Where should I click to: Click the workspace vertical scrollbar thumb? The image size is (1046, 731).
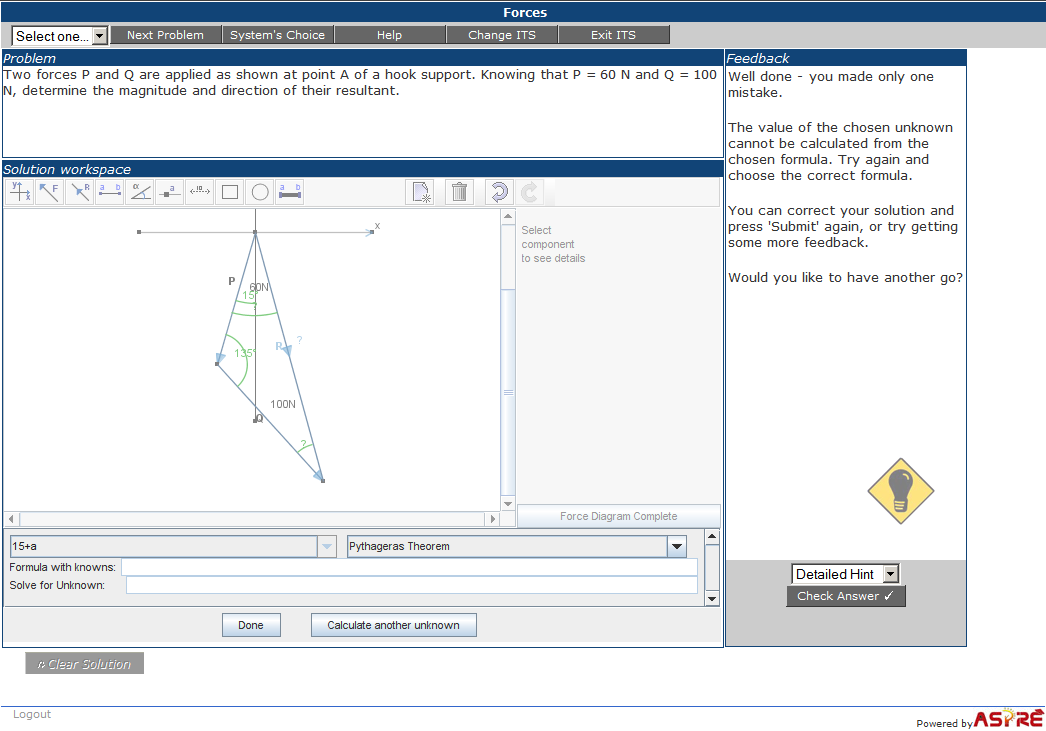pyautogui.click(x=508, y=392)
